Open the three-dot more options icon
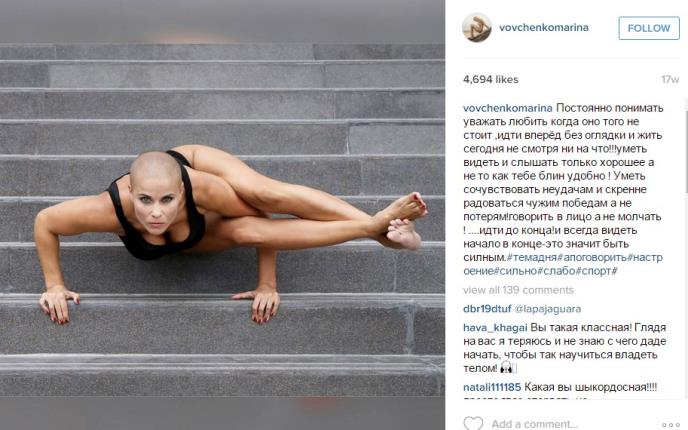The width and height of the screenshot is (688, 430). (670, 425)
